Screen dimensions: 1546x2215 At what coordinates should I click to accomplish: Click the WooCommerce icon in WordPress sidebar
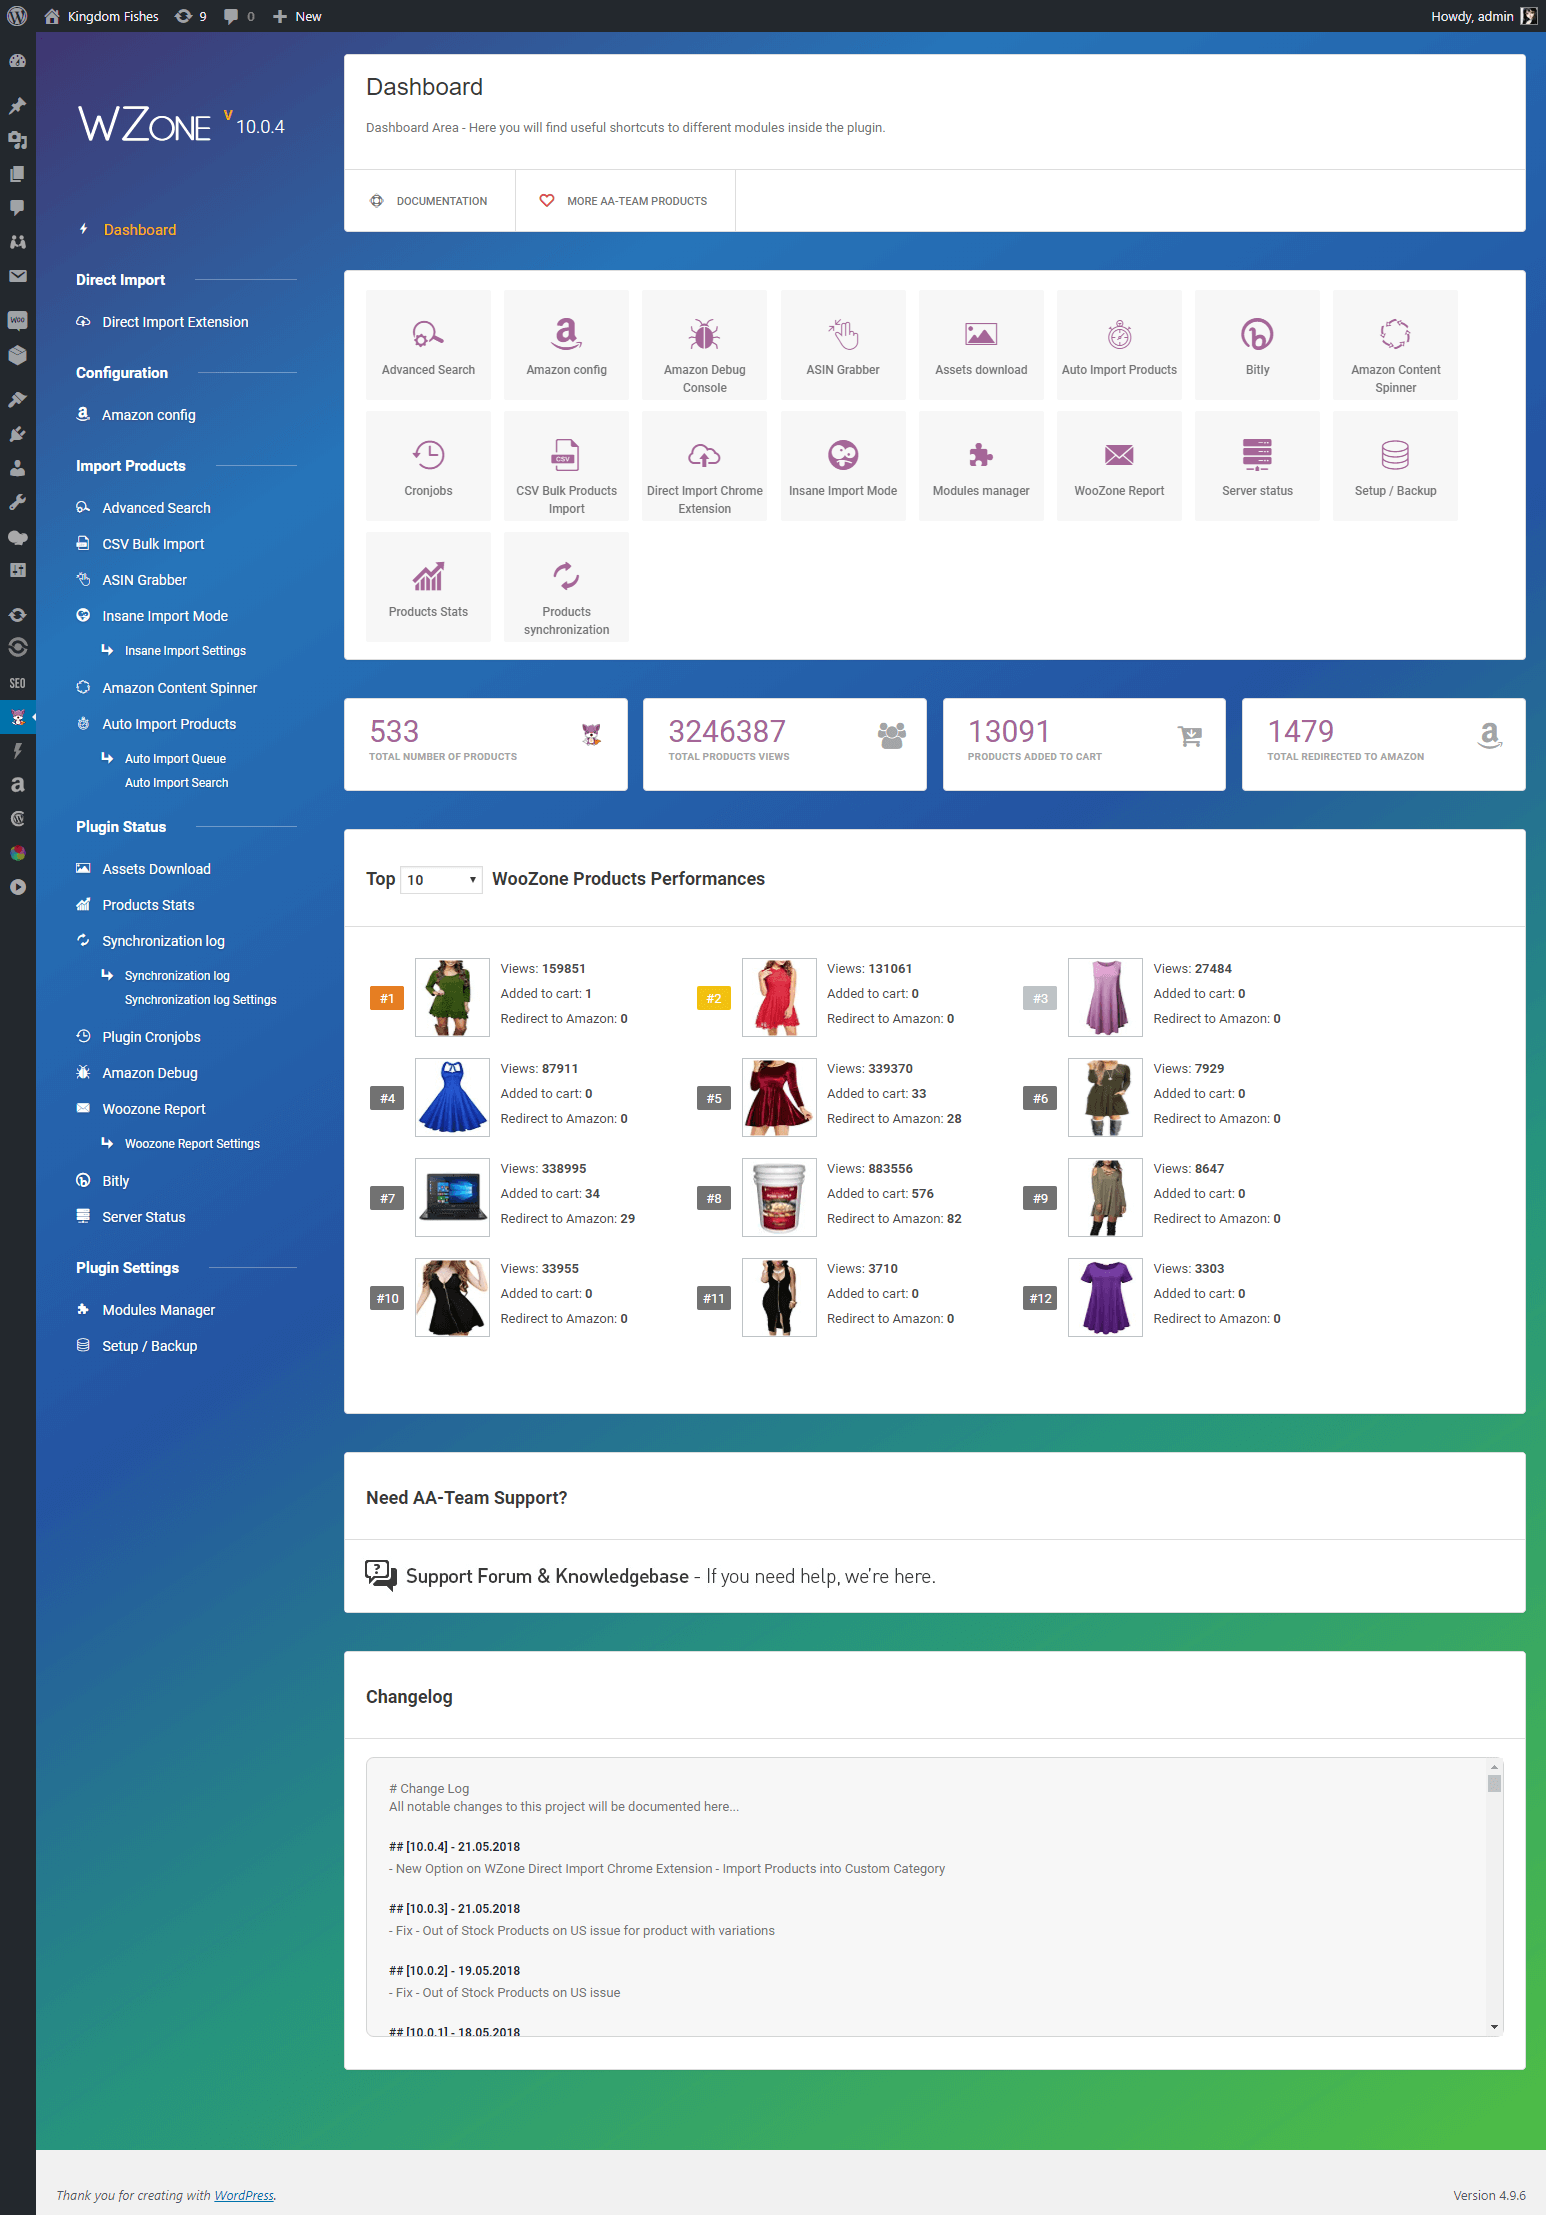point(17,320)
